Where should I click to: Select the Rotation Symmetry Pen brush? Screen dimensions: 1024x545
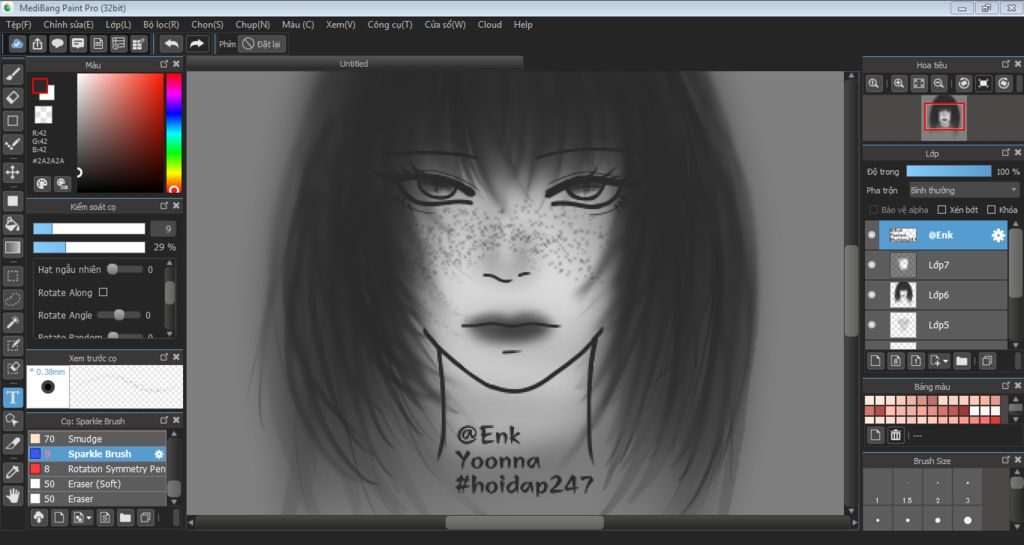tap(97, 469)
